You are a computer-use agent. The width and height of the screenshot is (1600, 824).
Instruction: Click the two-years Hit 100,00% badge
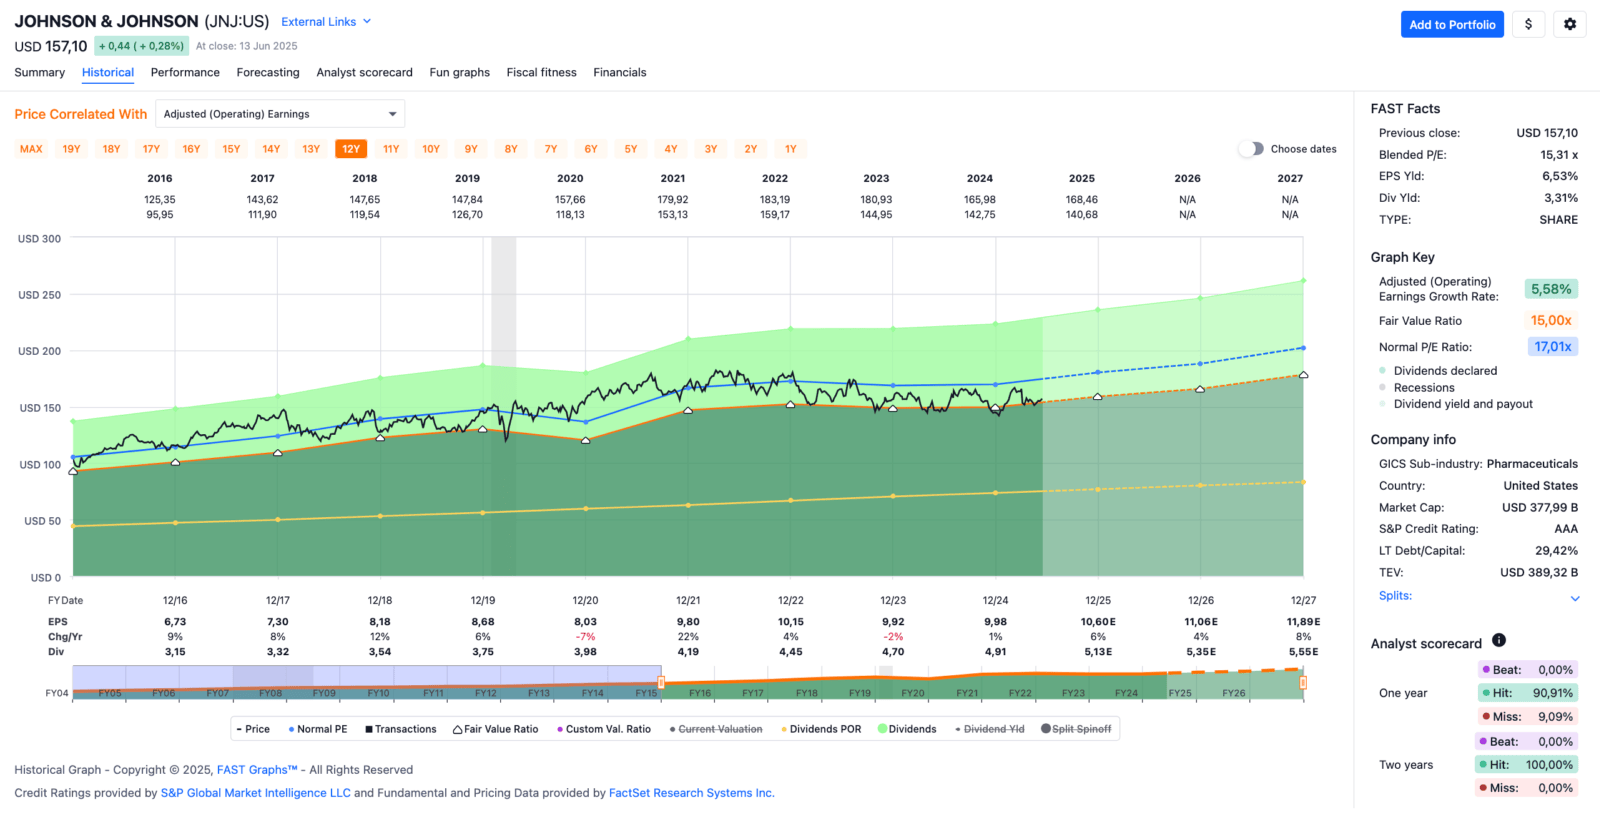tap(1527, 765)
